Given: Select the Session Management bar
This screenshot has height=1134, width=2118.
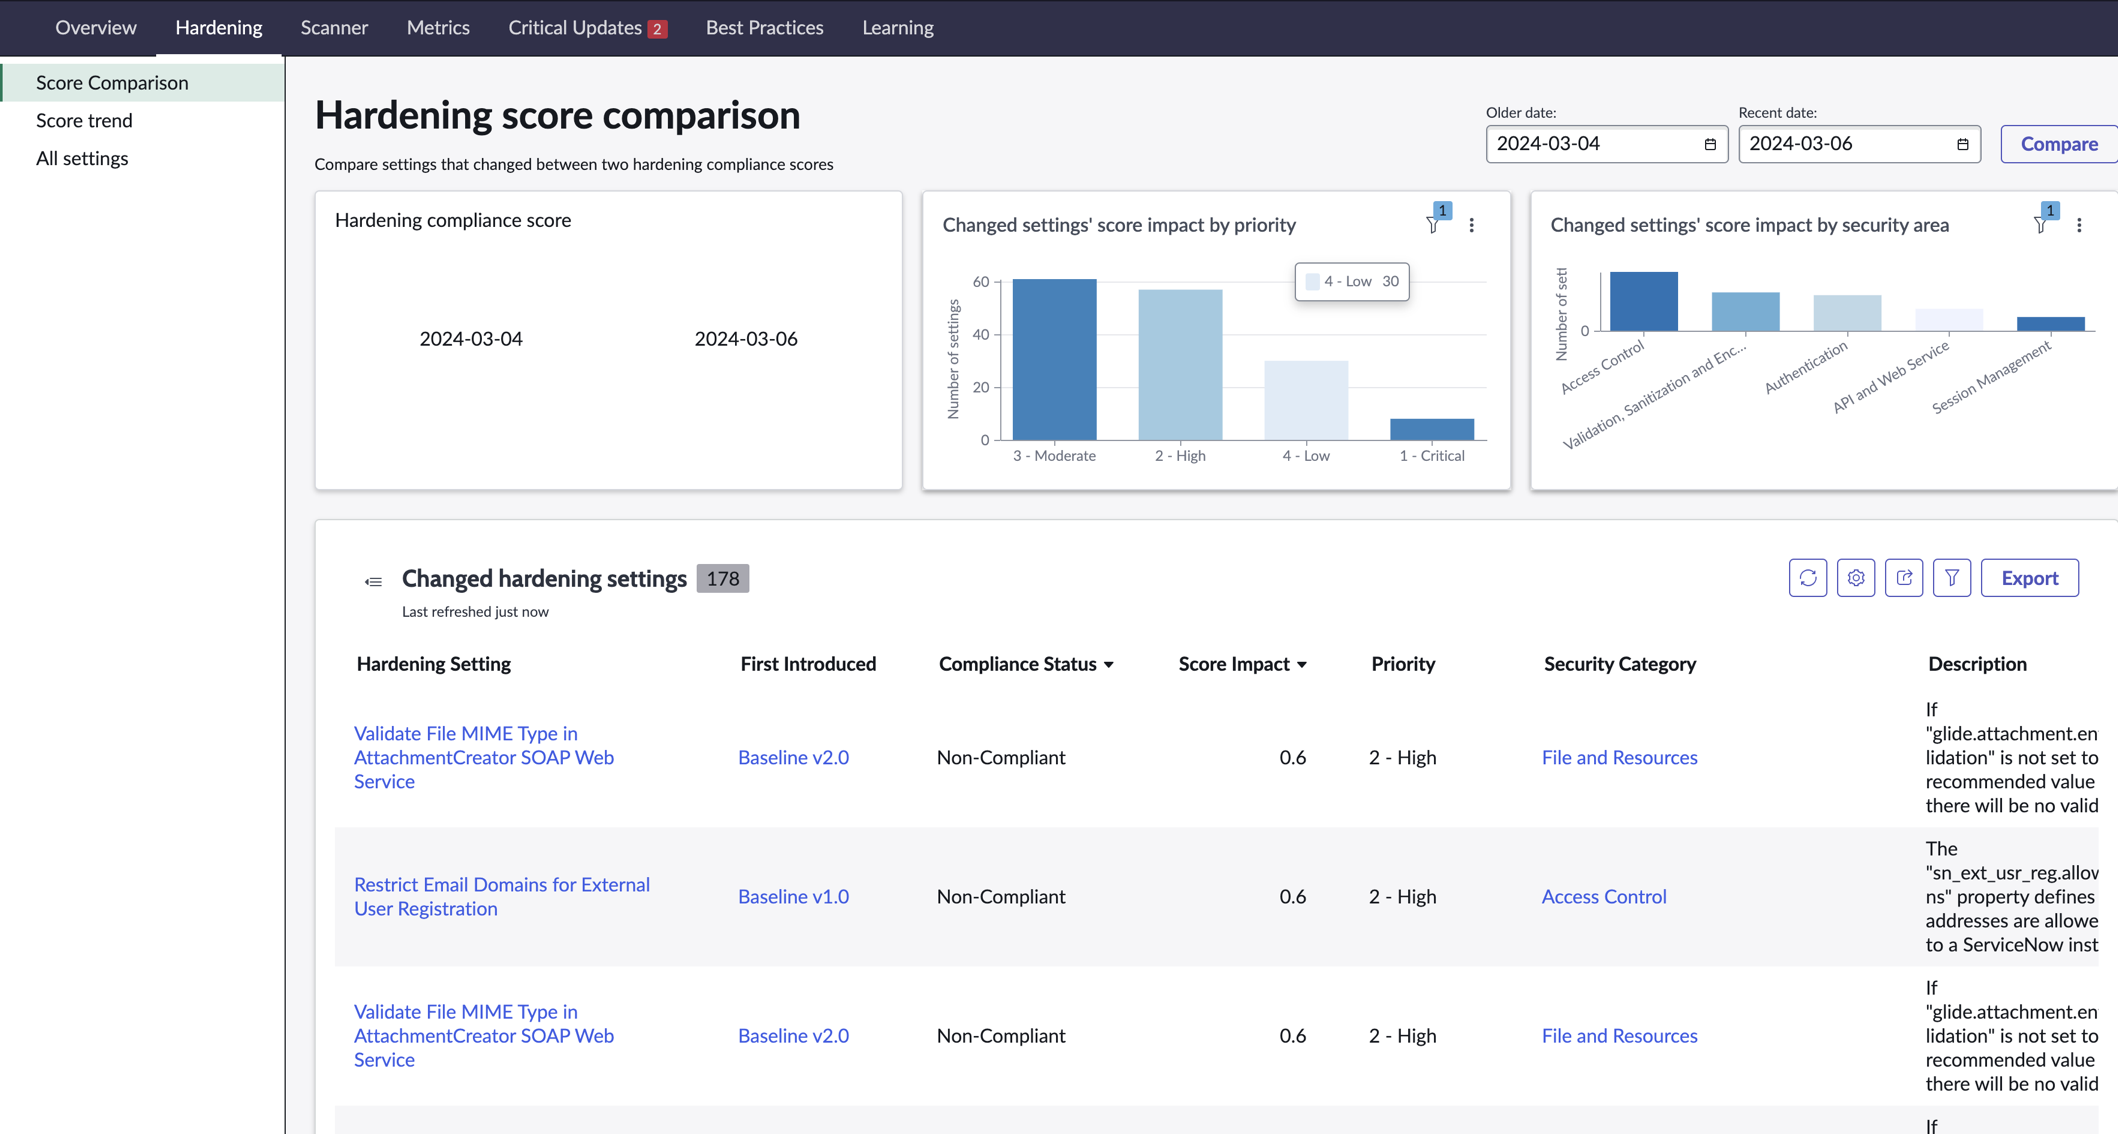Looking at the screenshot, I should pos(2051,324).
